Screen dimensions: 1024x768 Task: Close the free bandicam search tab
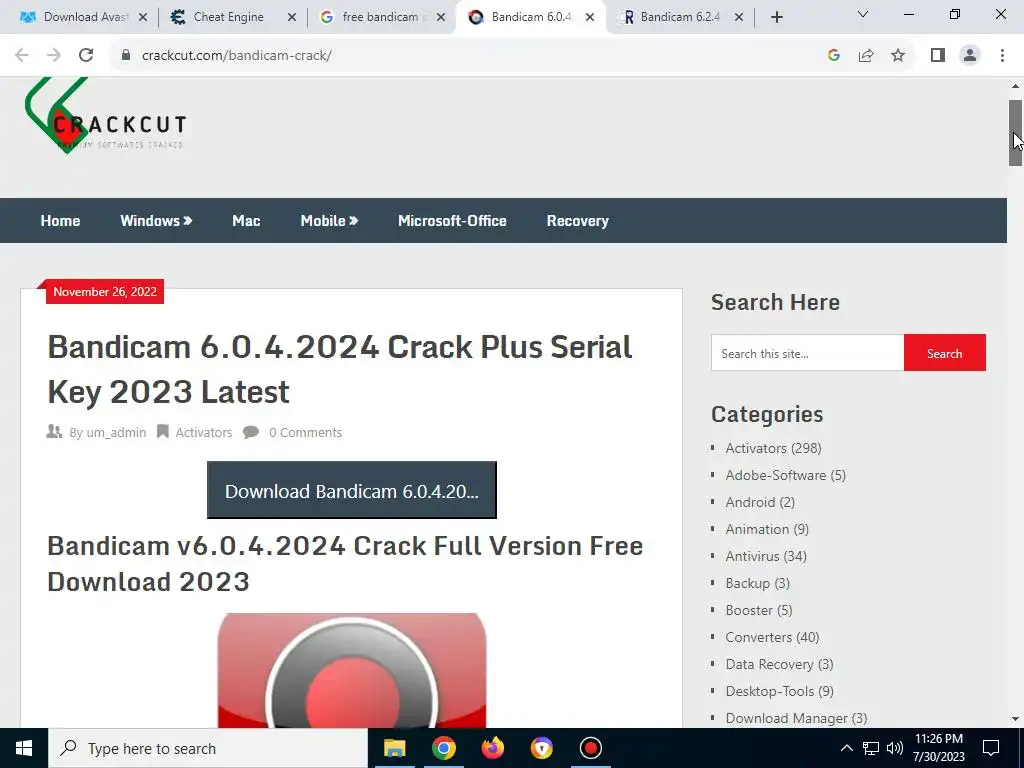441,18
